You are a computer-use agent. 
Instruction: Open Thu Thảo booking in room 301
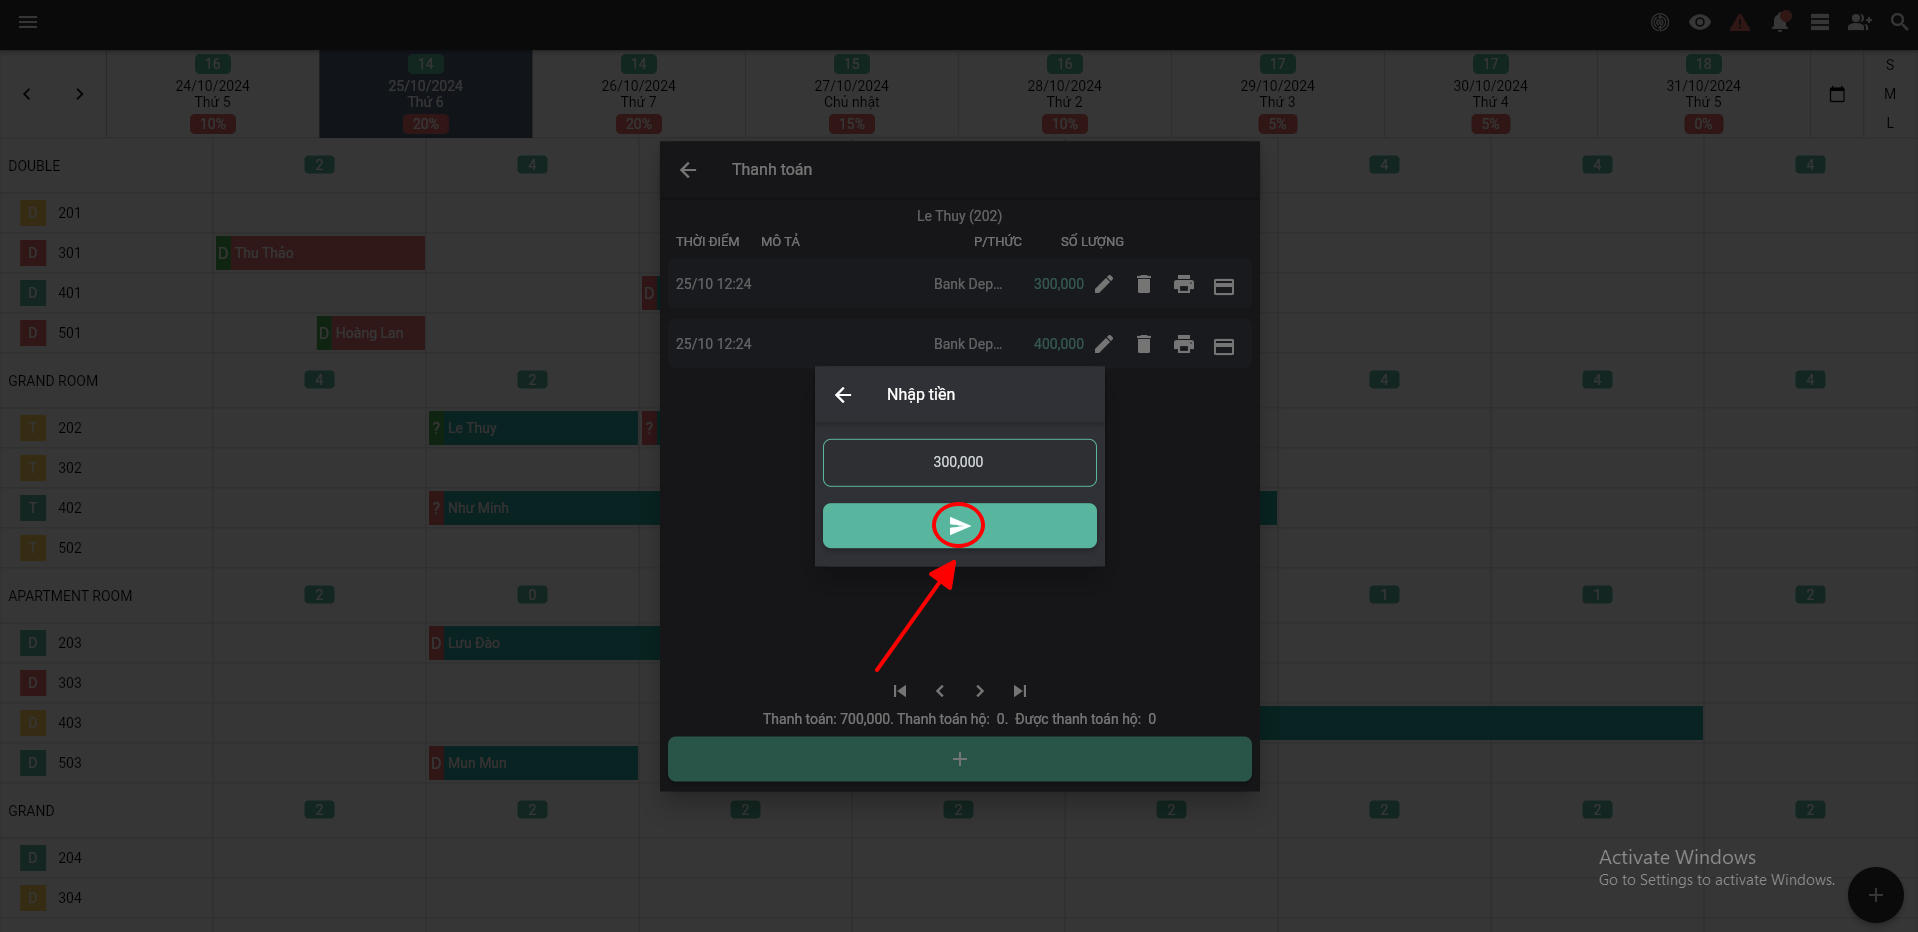point(321,253)
